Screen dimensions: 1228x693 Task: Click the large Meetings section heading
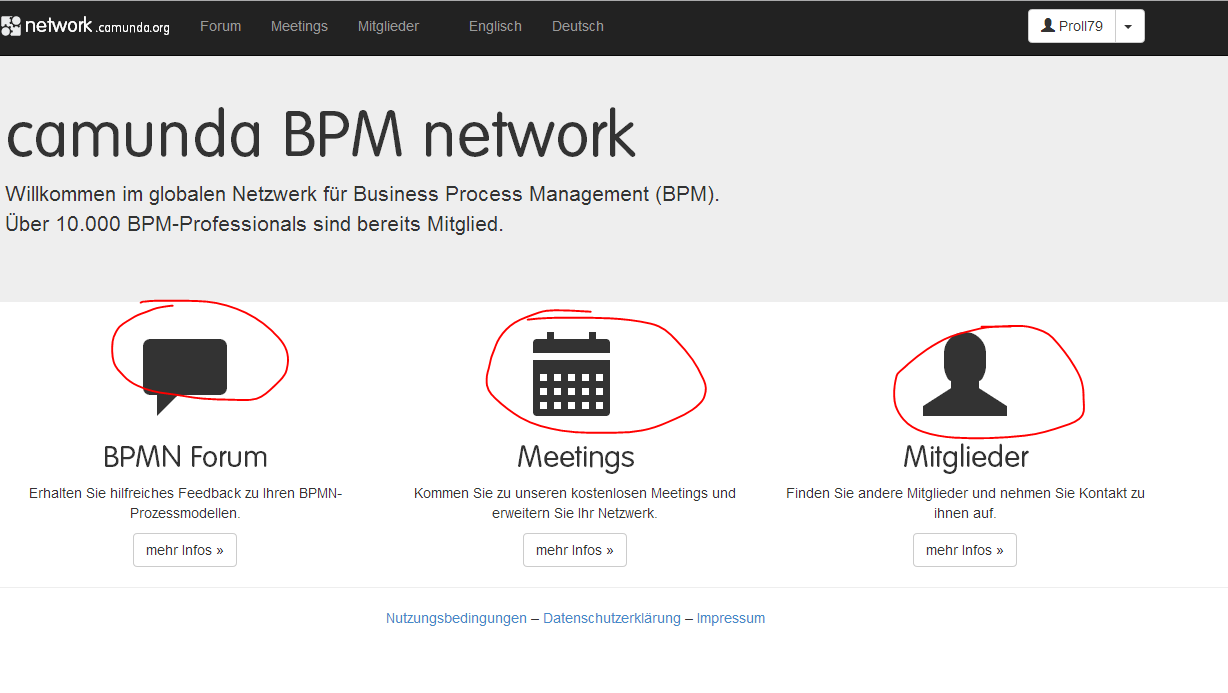pyautogui.click(x=575, y=457)
